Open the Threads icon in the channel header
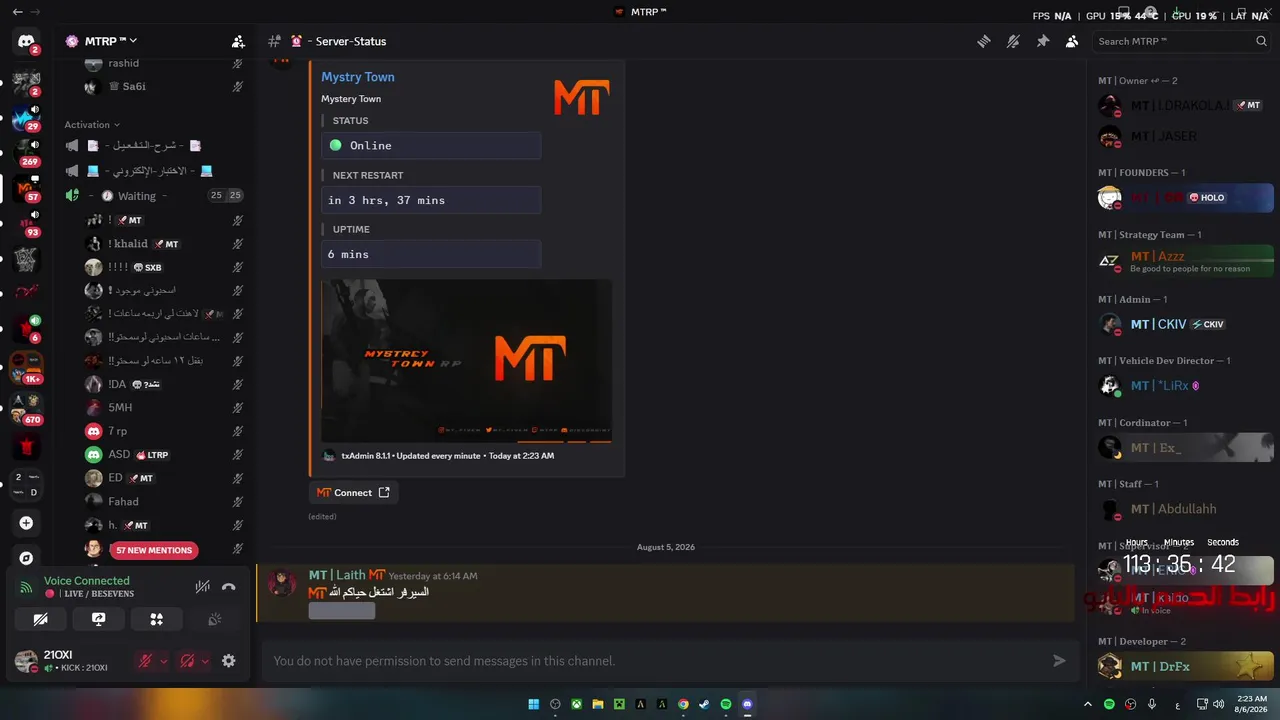The image size is (1280, 720). 984,41
